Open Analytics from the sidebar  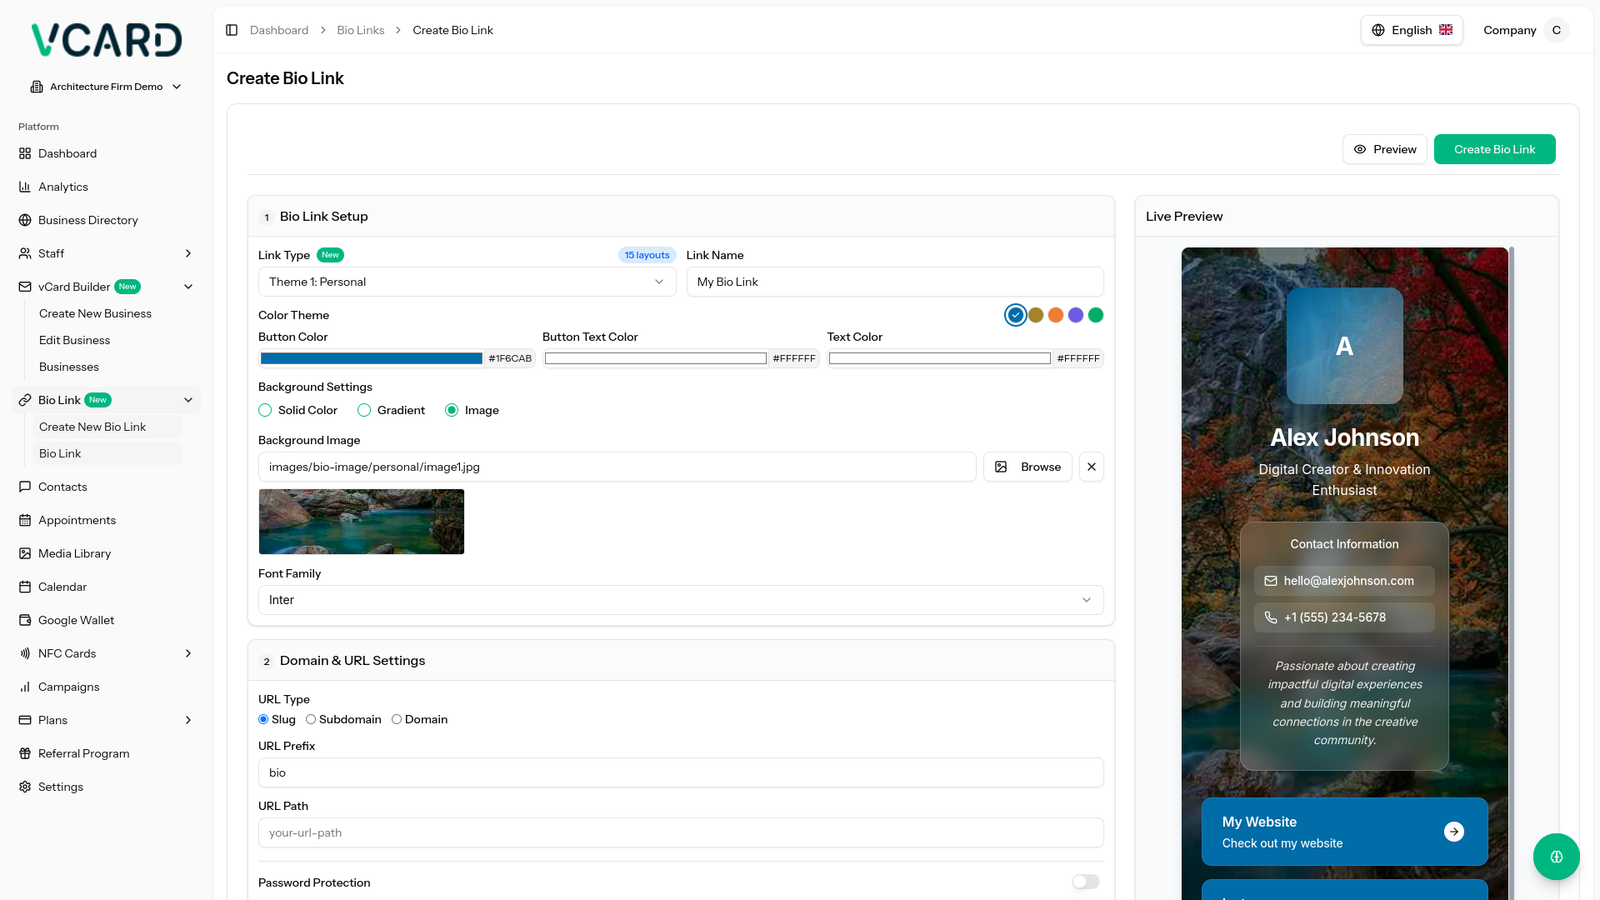(63, 187)
